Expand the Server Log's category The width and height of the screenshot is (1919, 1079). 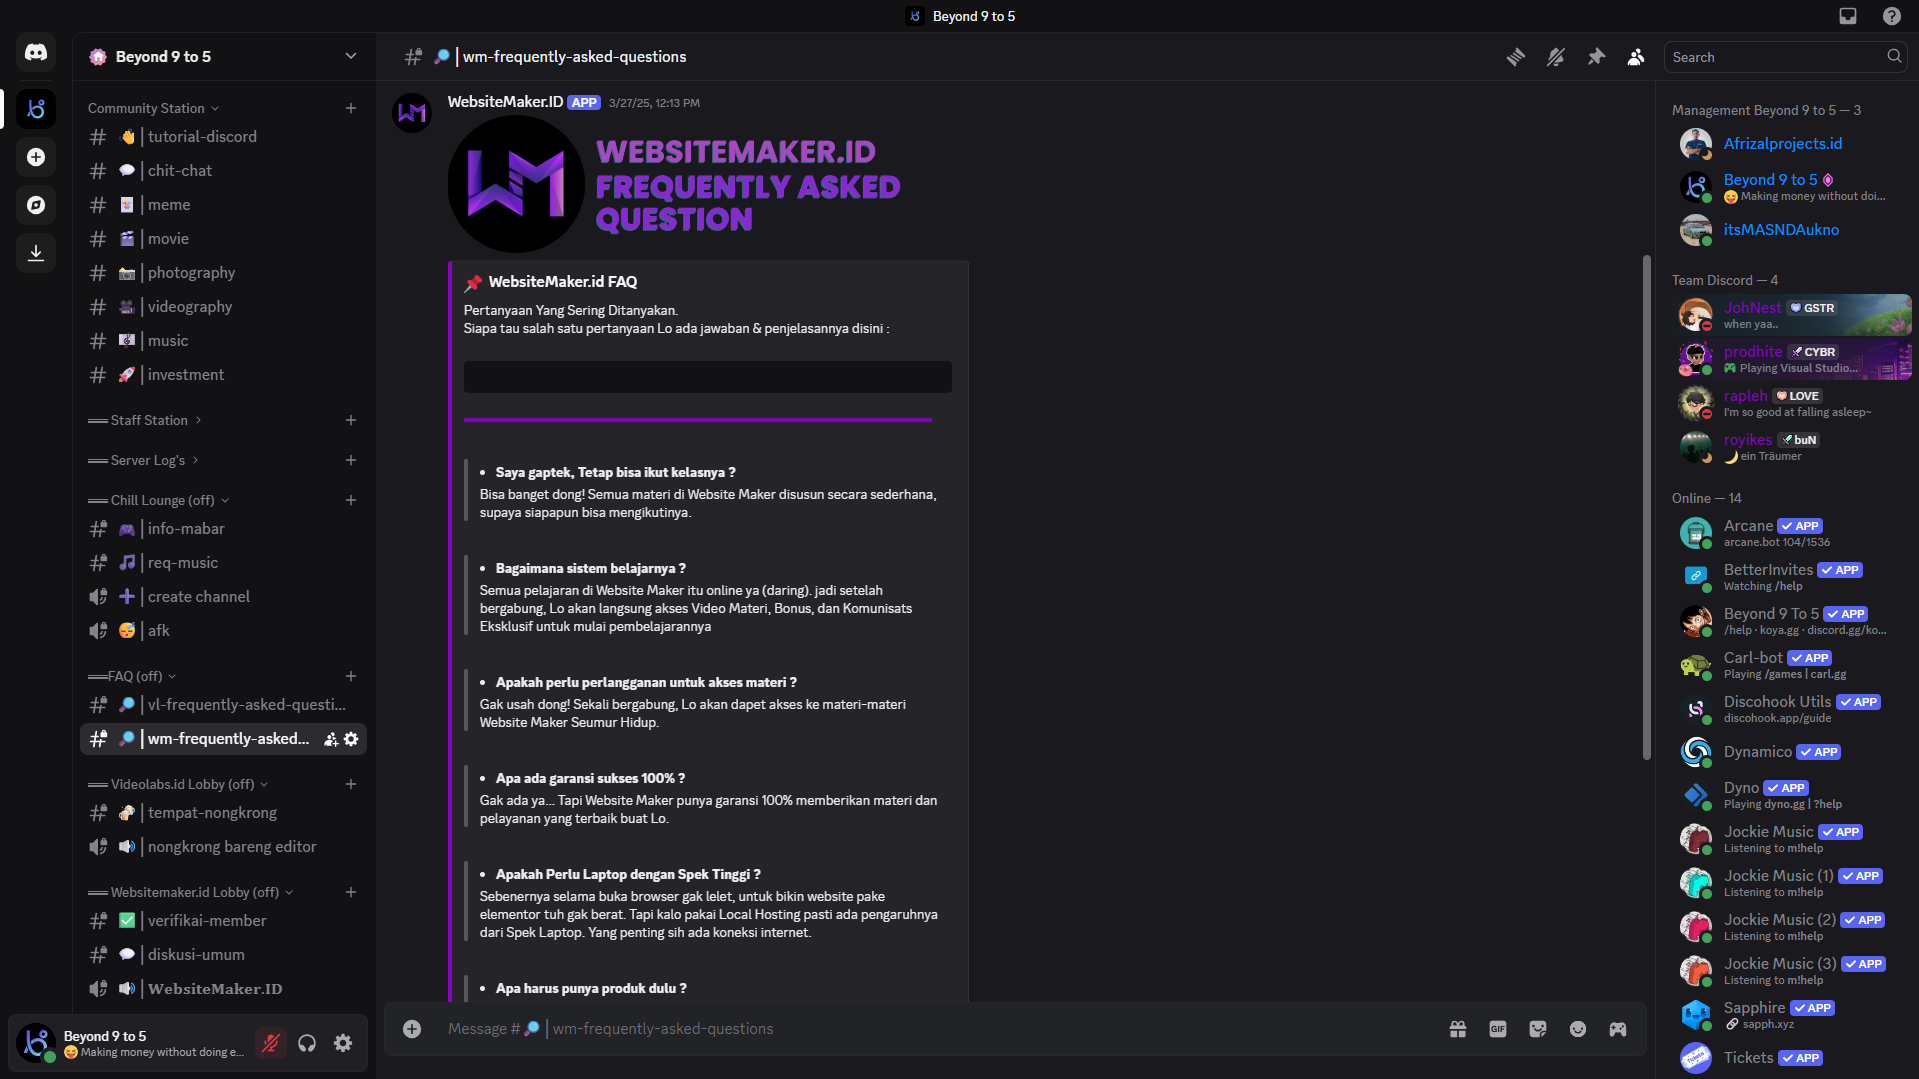tap(144, 460)
